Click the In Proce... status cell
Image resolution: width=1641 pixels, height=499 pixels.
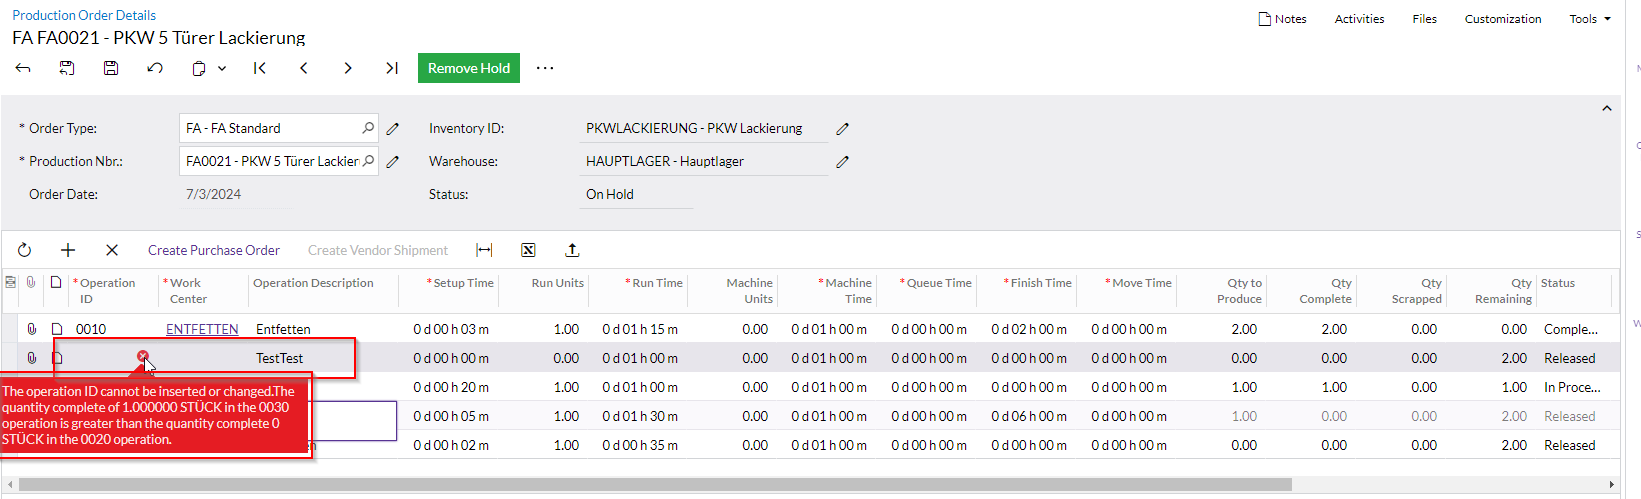[1572, 387]
